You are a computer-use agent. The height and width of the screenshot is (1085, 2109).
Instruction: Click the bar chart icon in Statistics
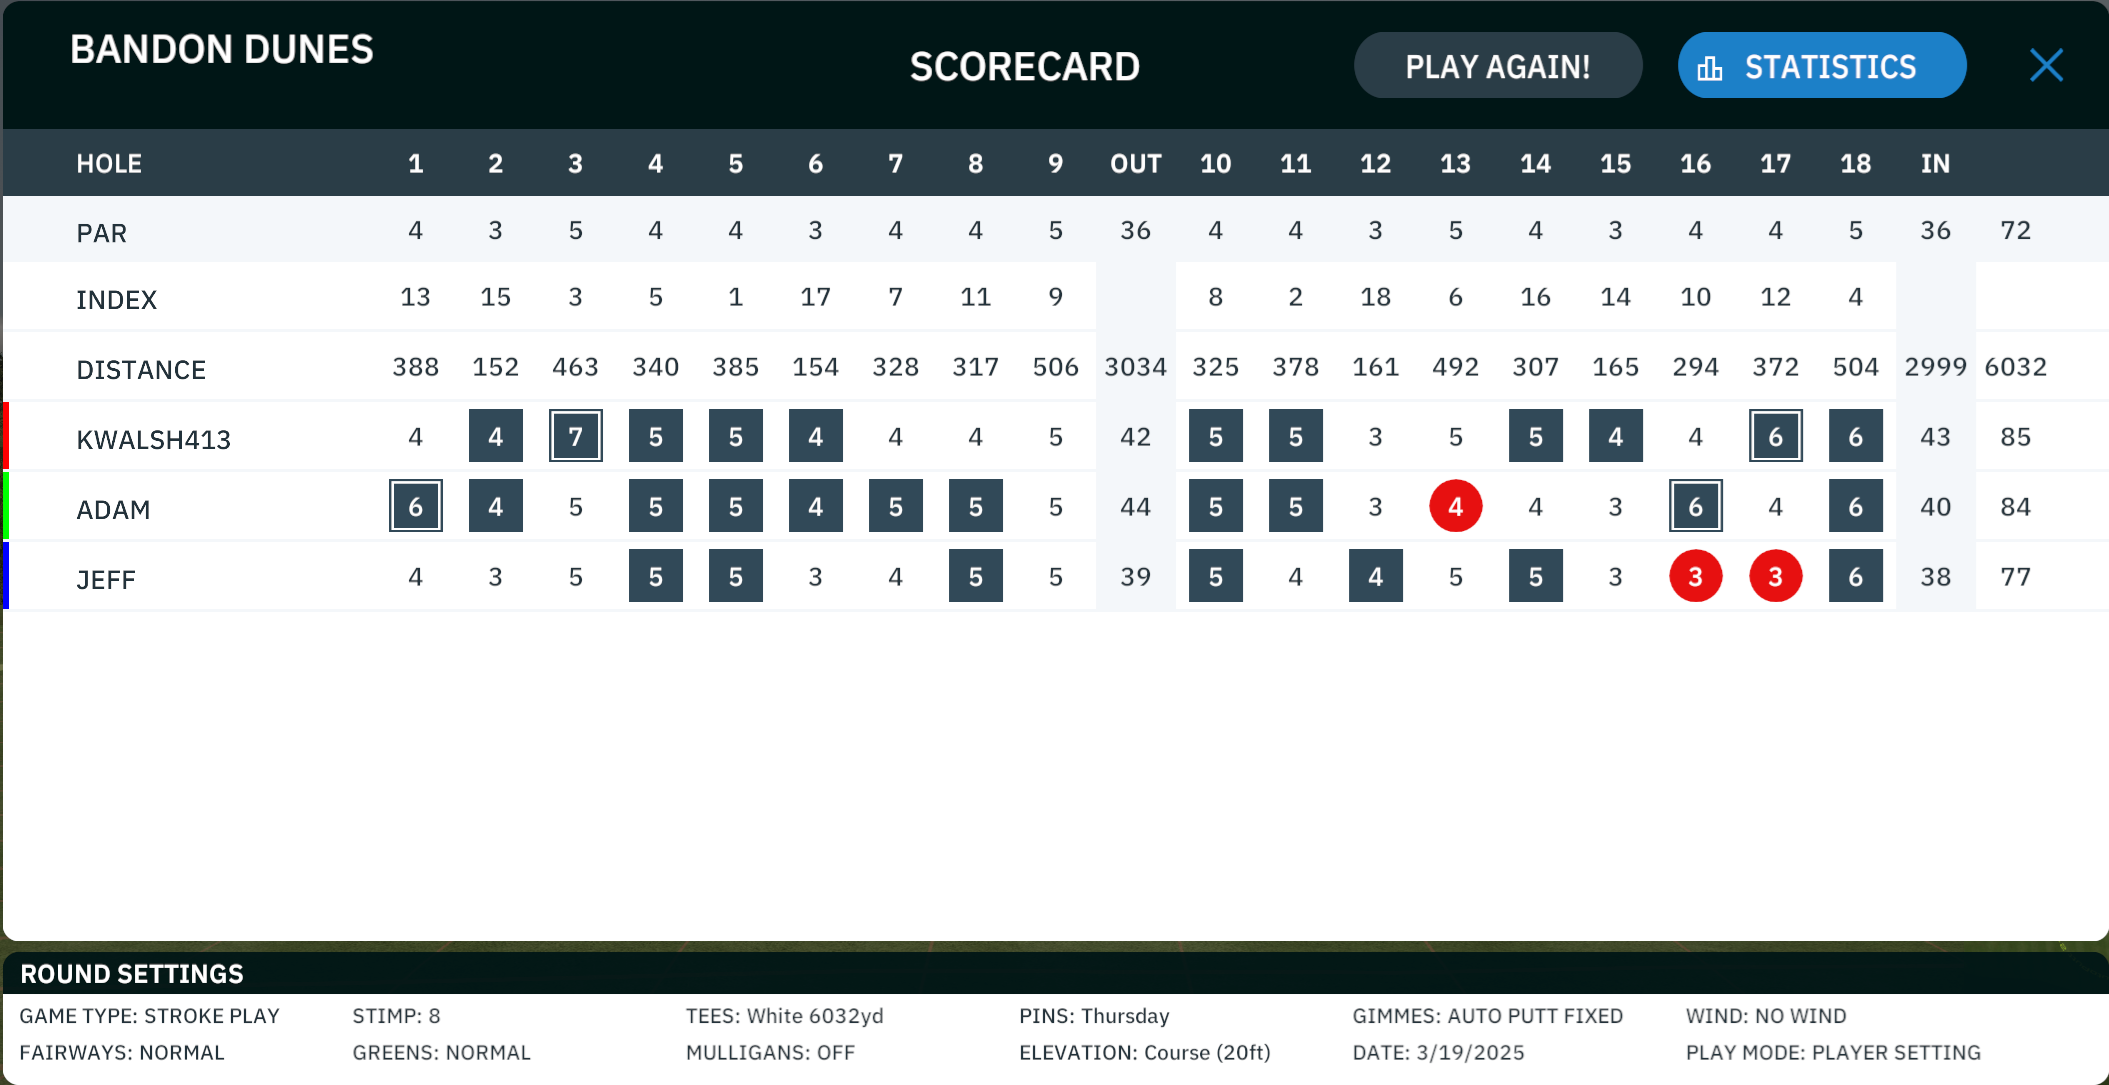[1710, 68]
